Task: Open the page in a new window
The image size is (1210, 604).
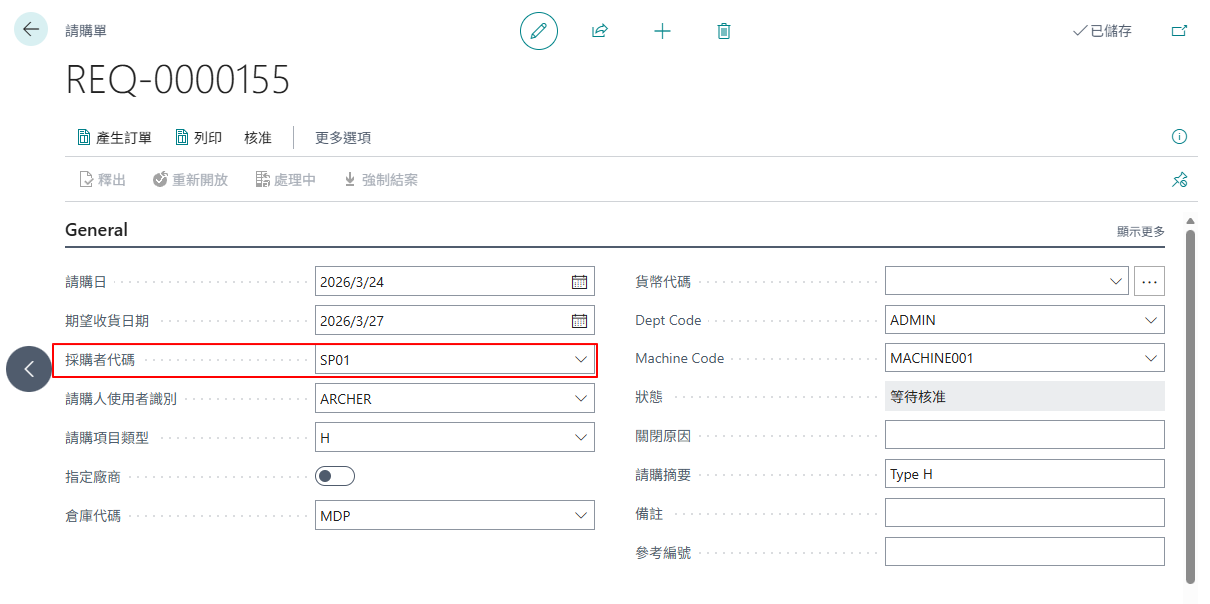Action: tap(1180, 31)
